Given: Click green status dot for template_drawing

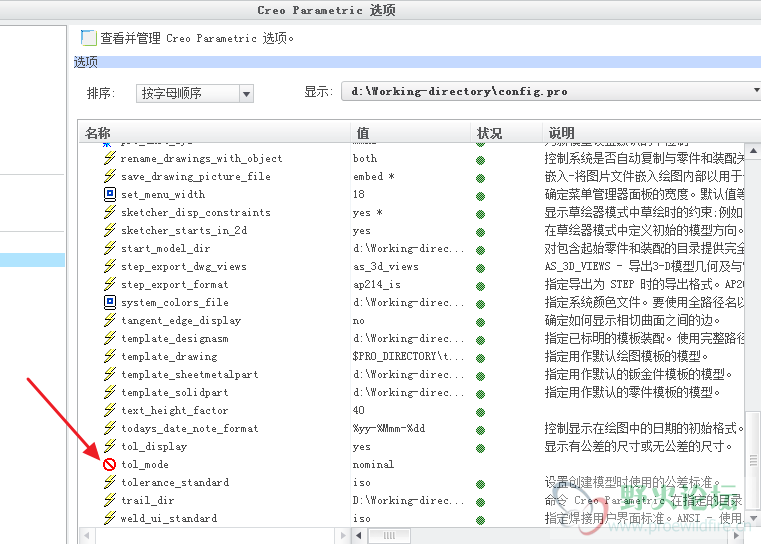Looking at the screenshot, I should coord(480,358).
